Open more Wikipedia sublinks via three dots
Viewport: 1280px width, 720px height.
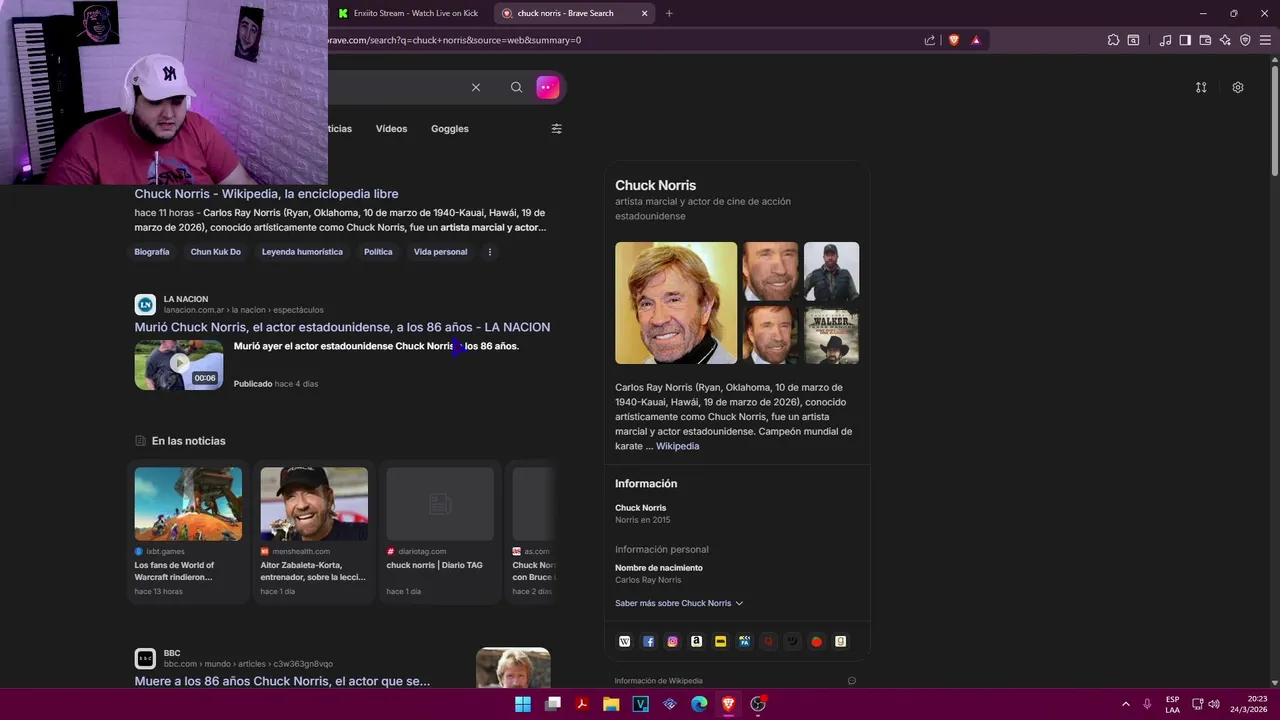click(x=490, y=252)
